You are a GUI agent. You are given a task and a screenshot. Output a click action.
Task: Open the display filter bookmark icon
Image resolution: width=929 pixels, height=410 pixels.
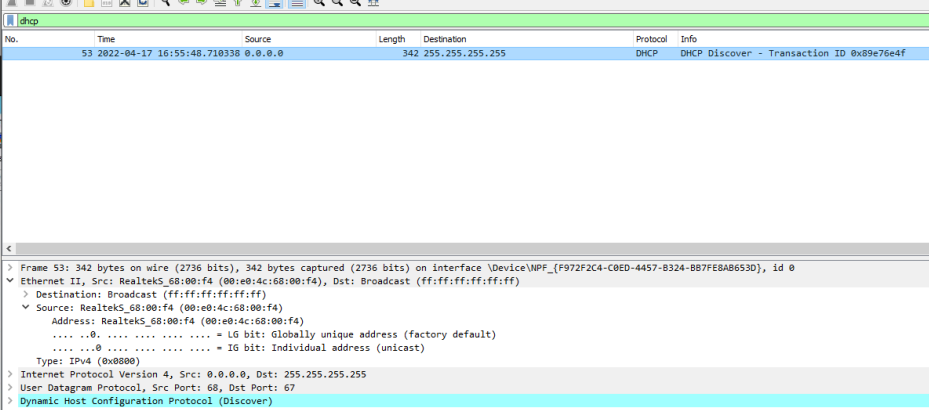point(10,20)
